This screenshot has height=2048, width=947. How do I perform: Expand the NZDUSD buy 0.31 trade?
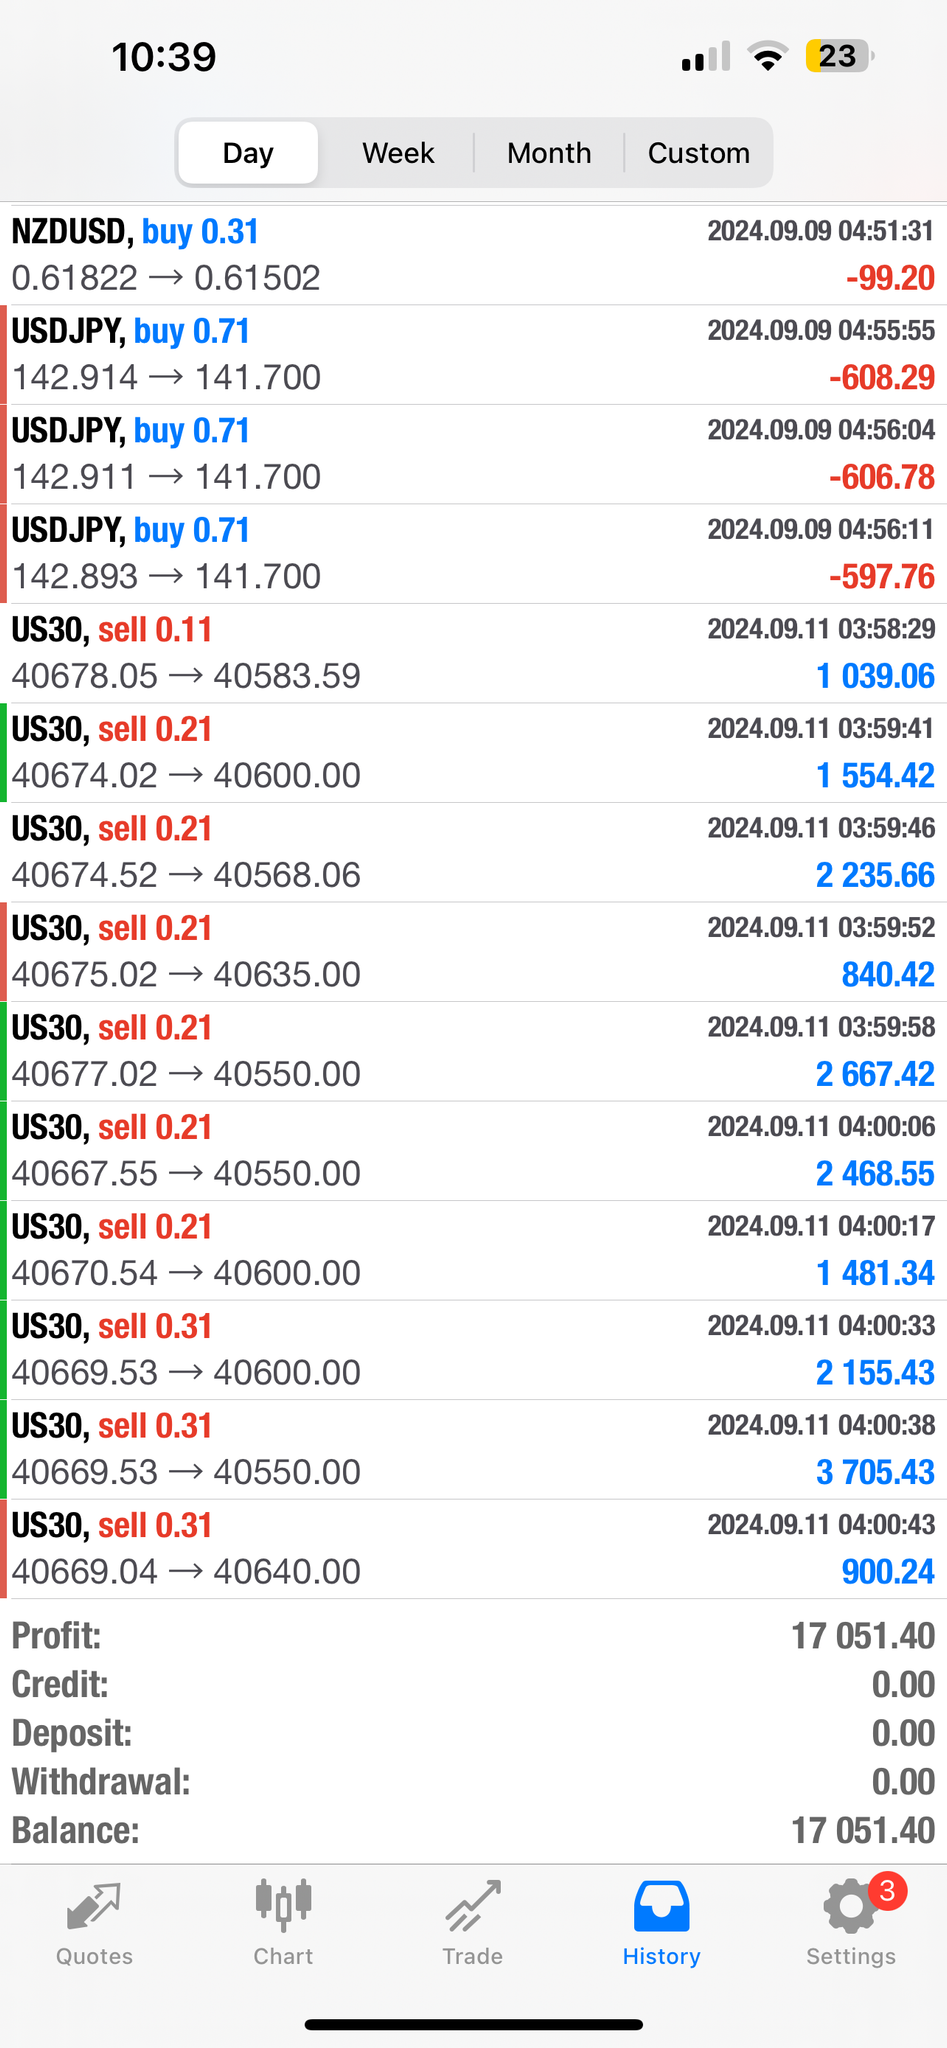click(x=473, y=255)
